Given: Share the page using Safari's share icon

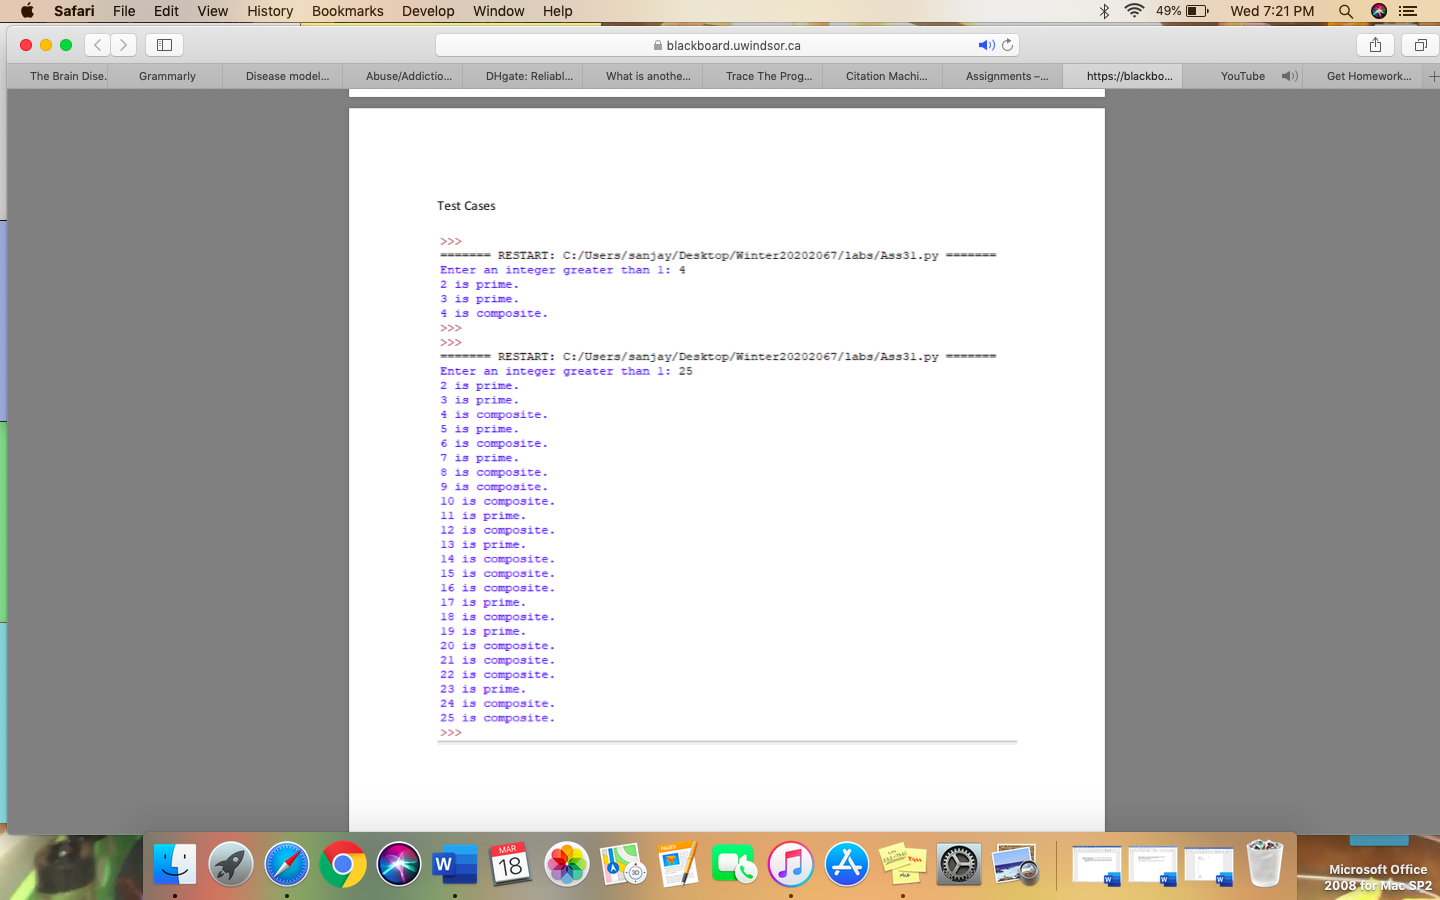Looking at the screenshot, I should click(1375, 44).
